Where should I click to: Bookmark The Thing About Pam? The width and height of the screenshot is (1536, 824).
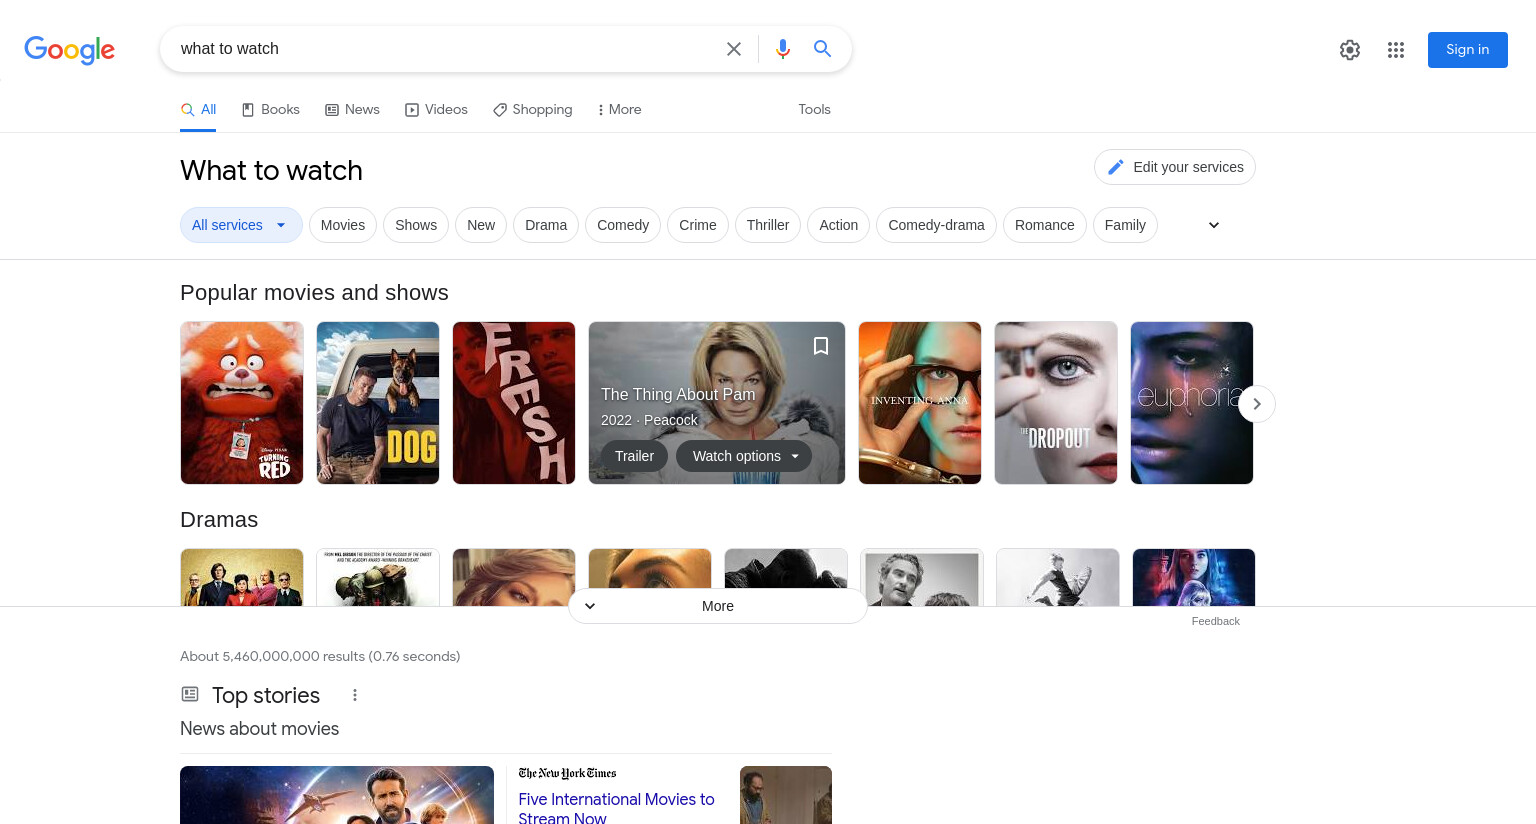[x=821, y=346]
